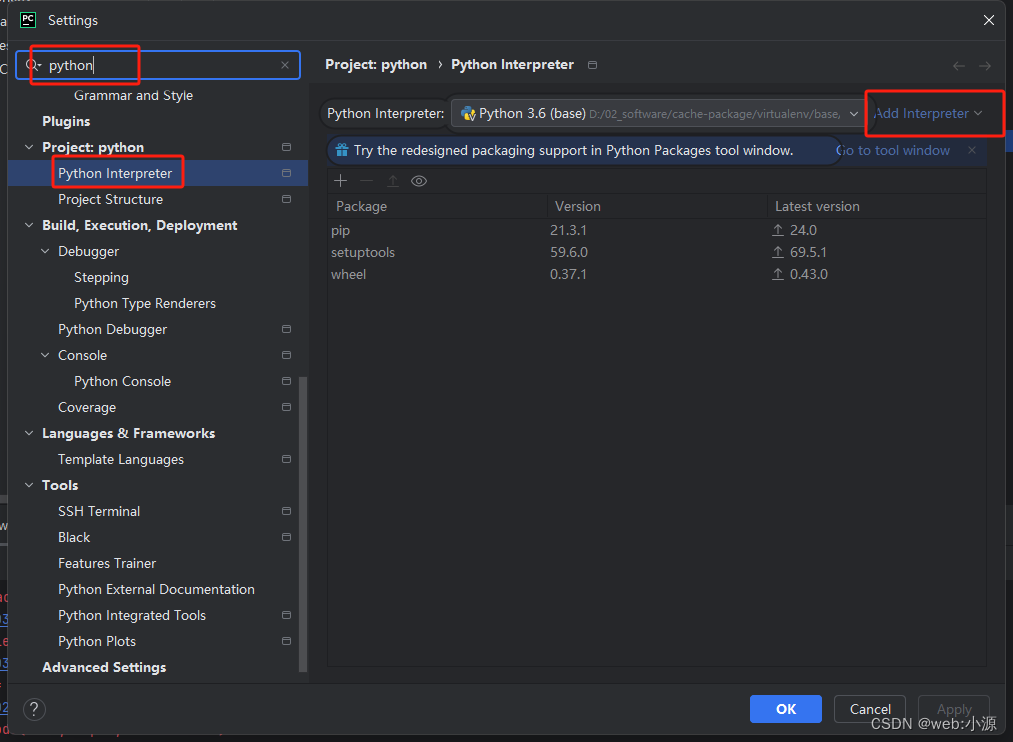The image size is (1013, 742).
Task: Select the pip package row
Action: [657, 230]
